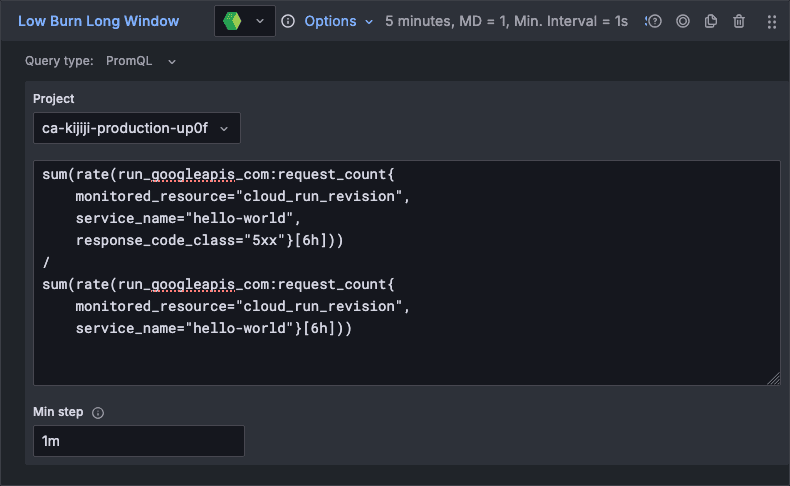
Task: Click the Project label
Action: coord(53,99)
